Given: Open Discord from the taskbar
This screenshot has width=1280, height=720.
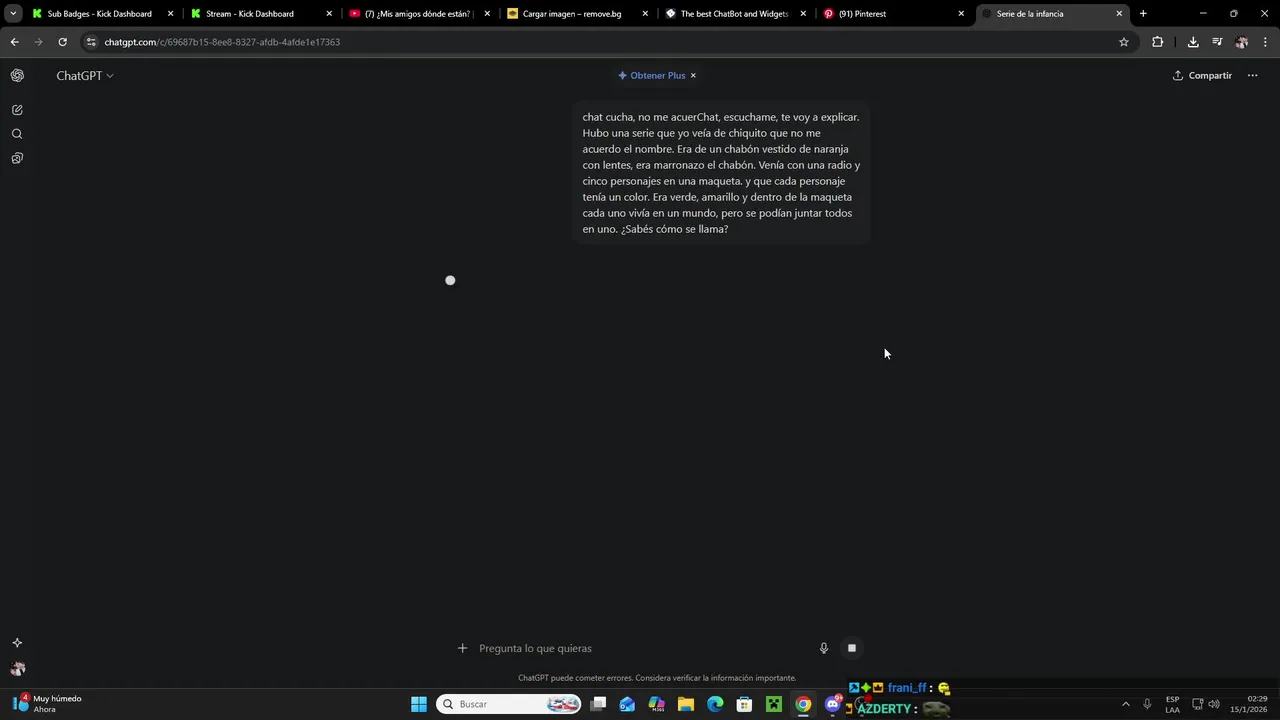Looking at the screenshot, I should 832,704.
